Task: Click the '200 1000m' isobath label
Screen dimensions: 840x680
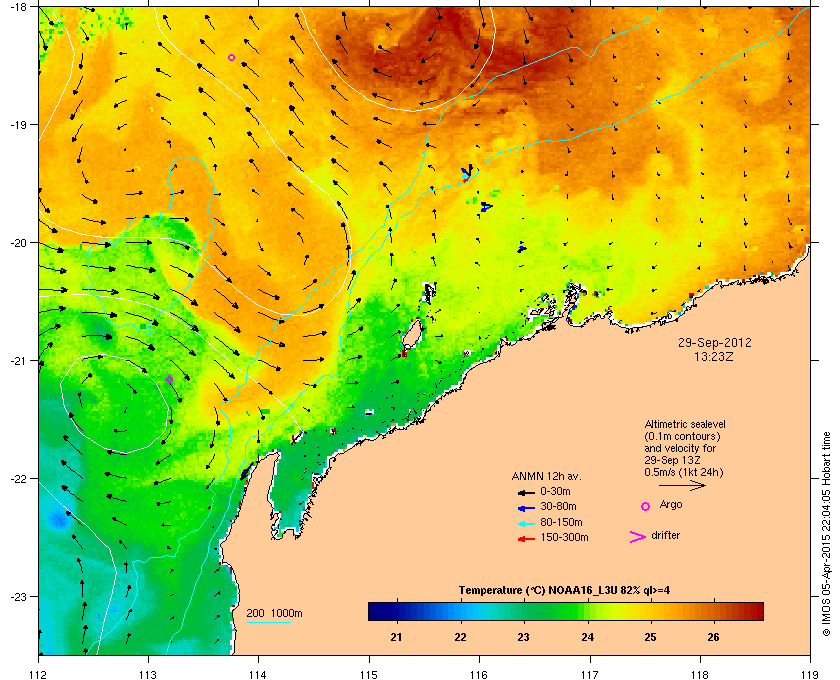Action: pyautogui.click(x=274, y=614)
